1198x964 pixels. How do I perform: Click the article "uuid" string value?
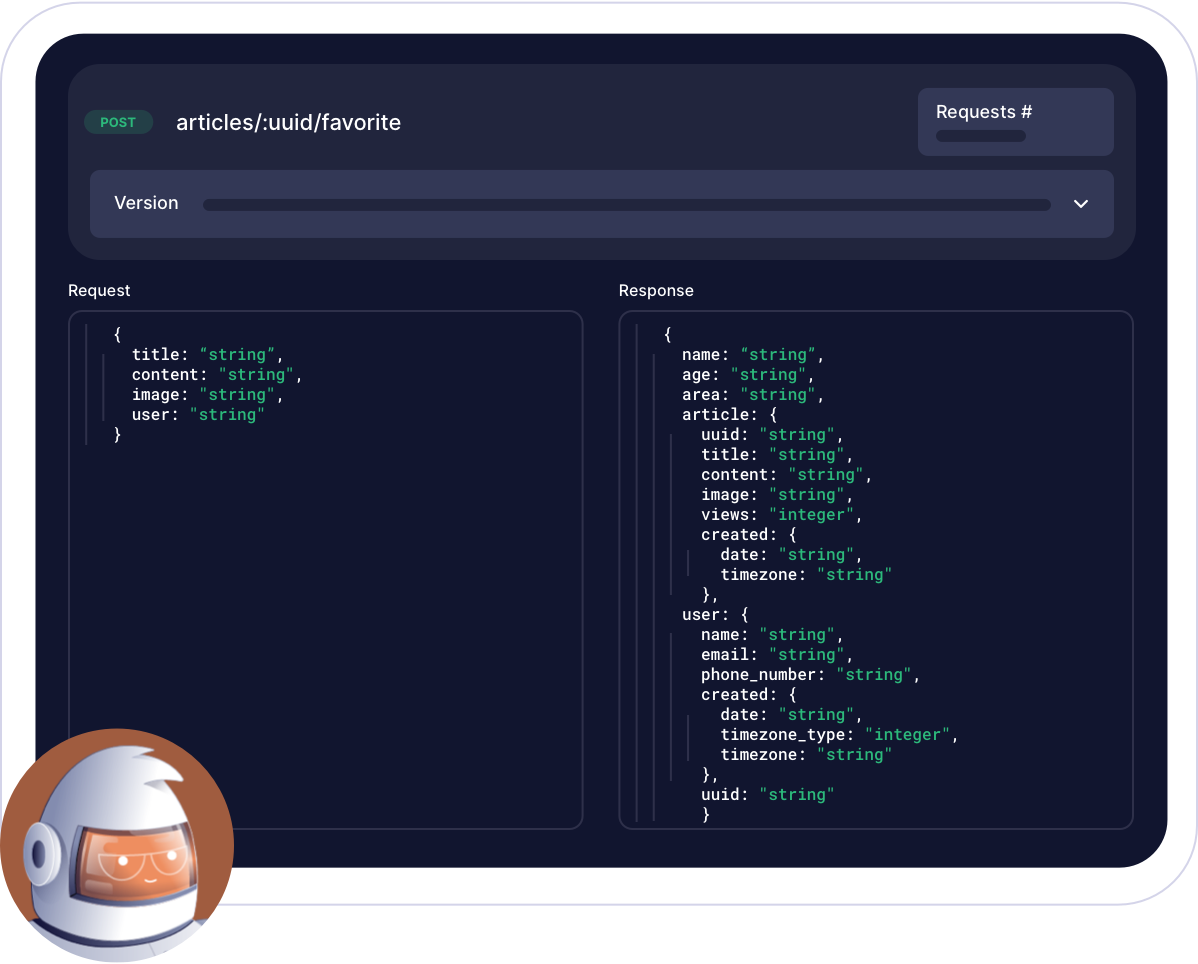click(x=797, y=434)
